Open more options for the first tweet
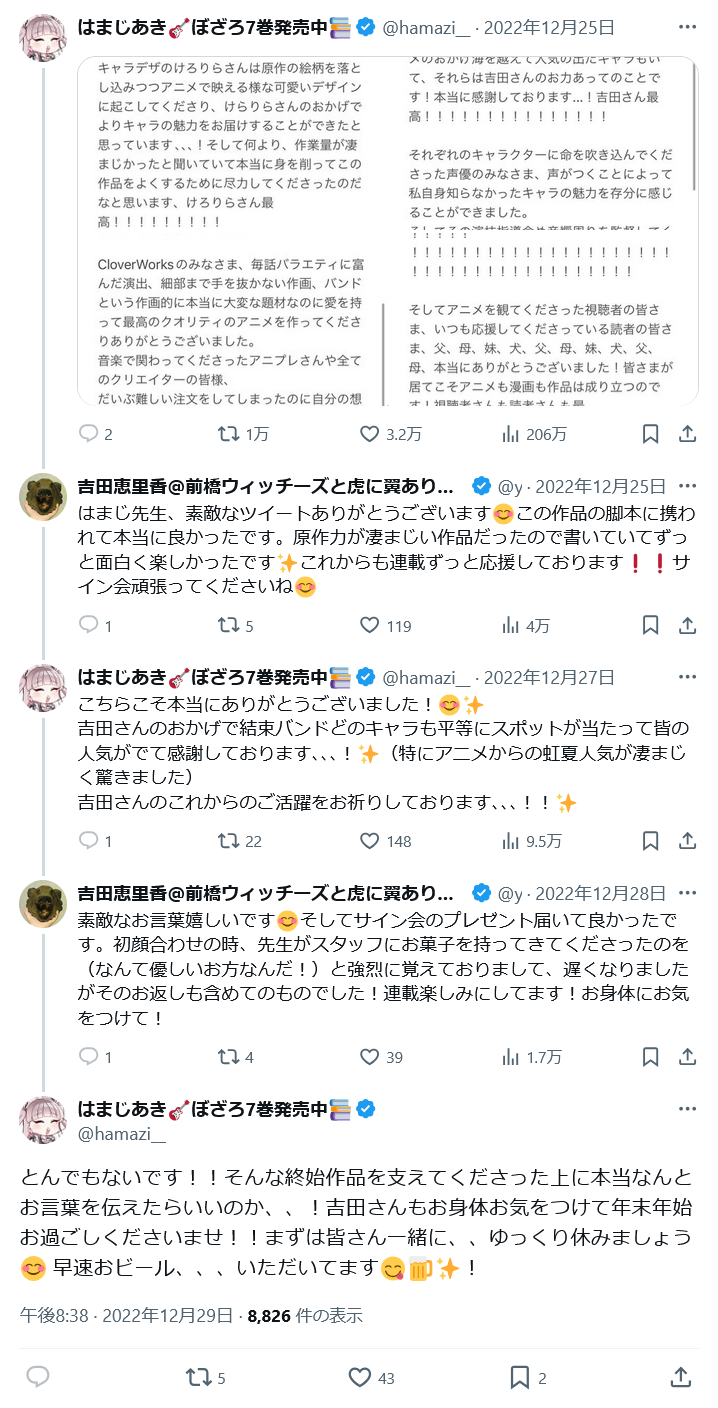 688,27
